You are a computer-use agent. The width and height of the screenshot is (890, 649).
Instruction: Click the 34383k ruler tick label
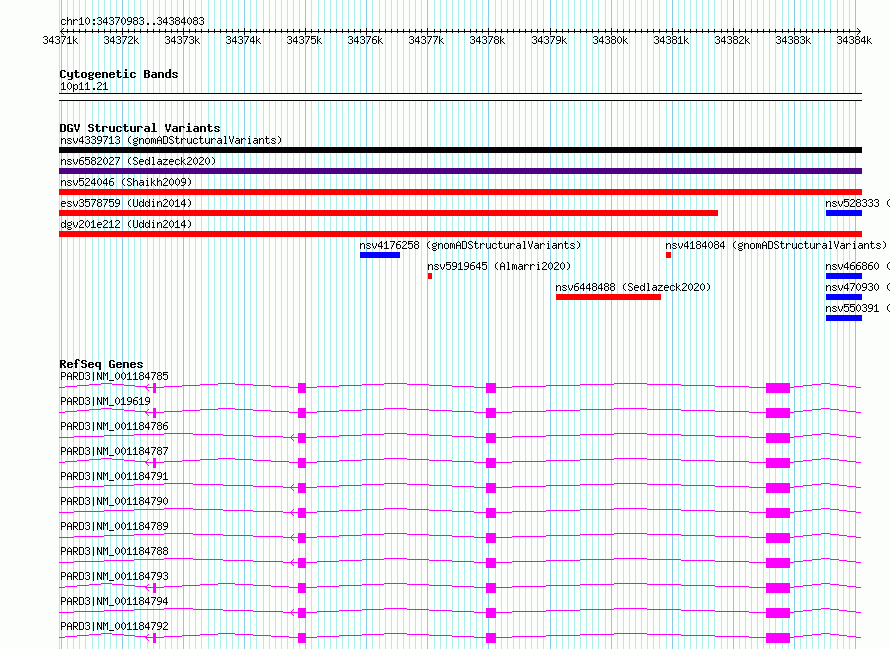pyautogui.click(x=793, y=40)
